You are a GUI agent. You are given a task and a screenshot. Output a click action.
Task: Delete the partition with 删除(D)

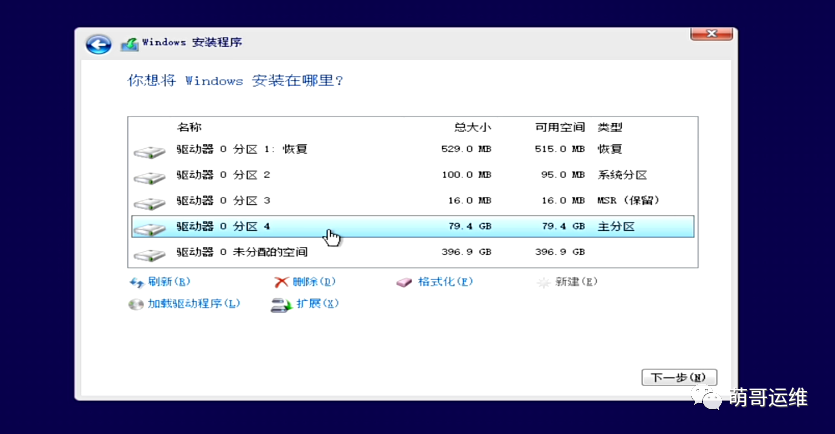point(314,282)
